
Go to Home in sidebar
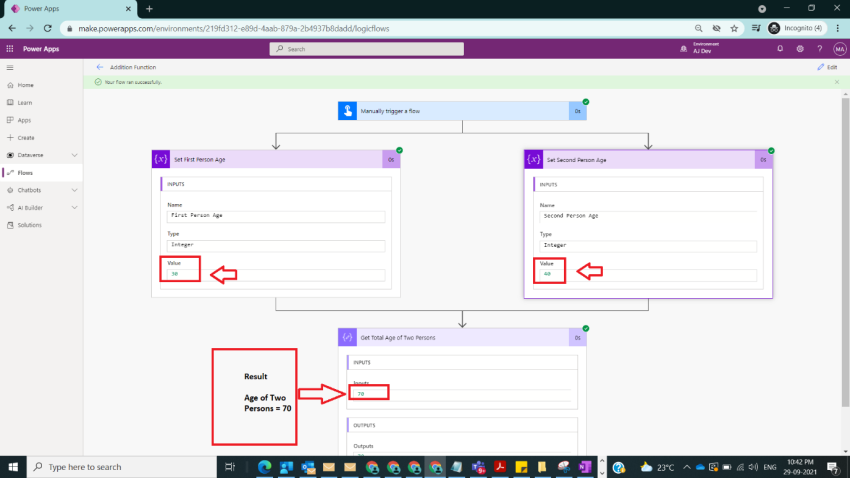tap(25, 85)
